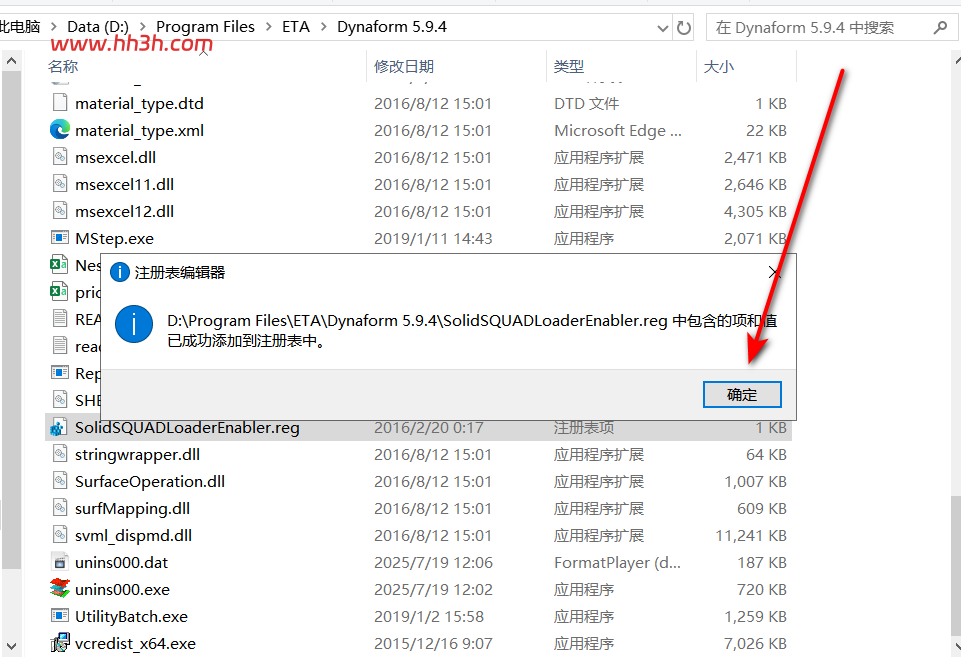This screenshot has width=961, height=657.
Task: Sort by the 修改日期 column header
Action: (404, 66)
